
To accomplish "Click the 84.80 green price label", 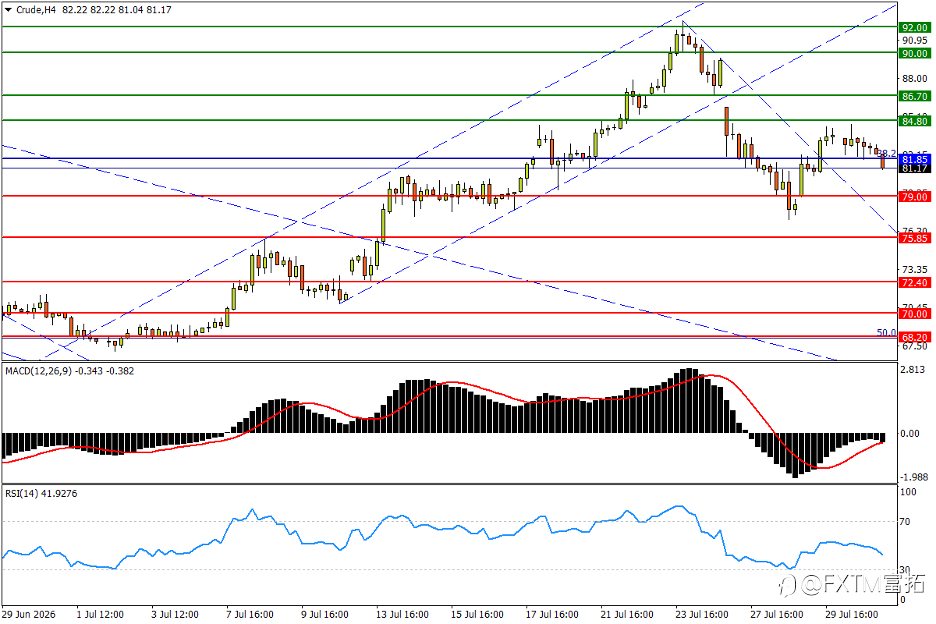I will tap(914, 121).
